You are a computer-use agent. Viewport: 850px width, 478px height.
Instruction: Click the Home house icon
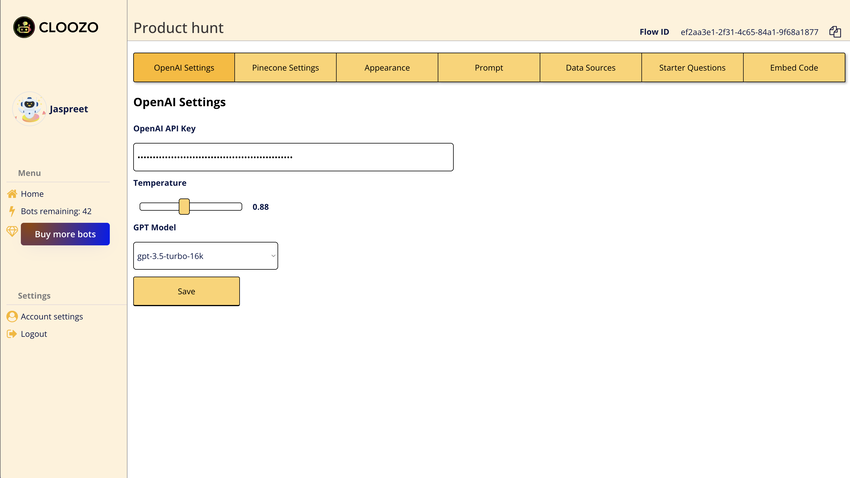point(12,194)
